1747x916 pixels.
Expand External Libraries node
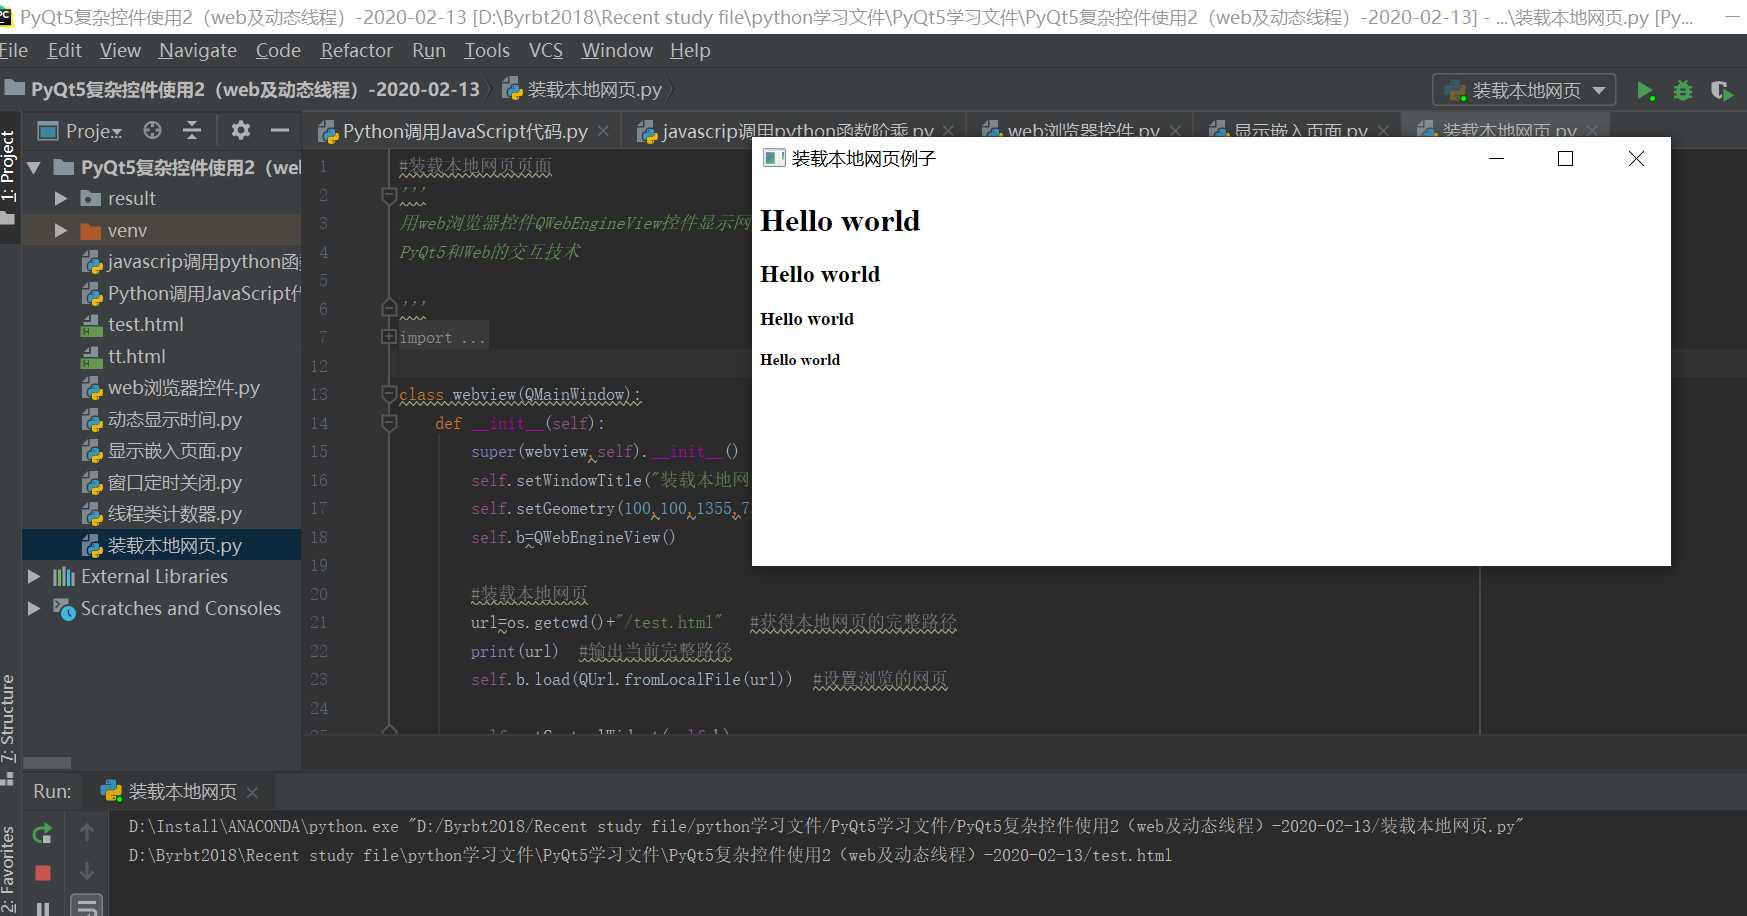[34, 577]
